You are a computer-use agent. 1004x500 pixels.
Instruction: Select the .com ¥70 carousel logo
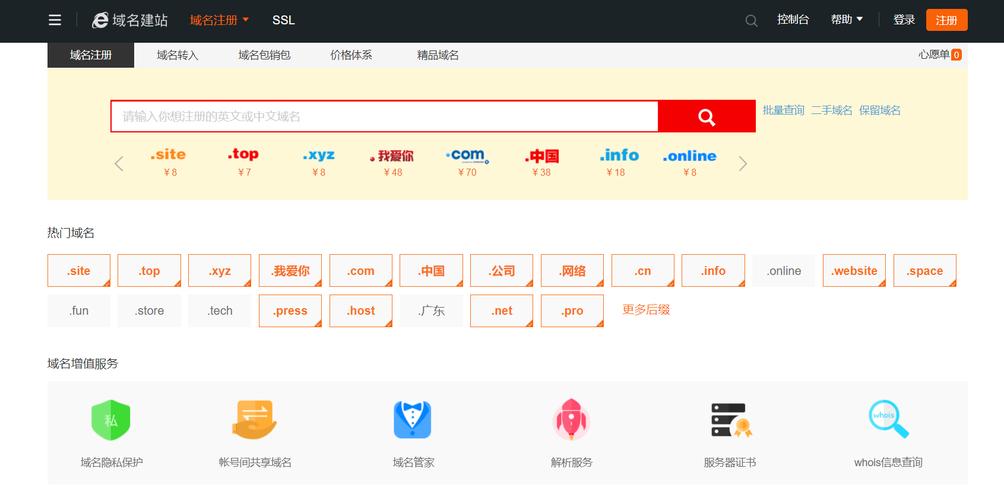click(x=467, y=156)
